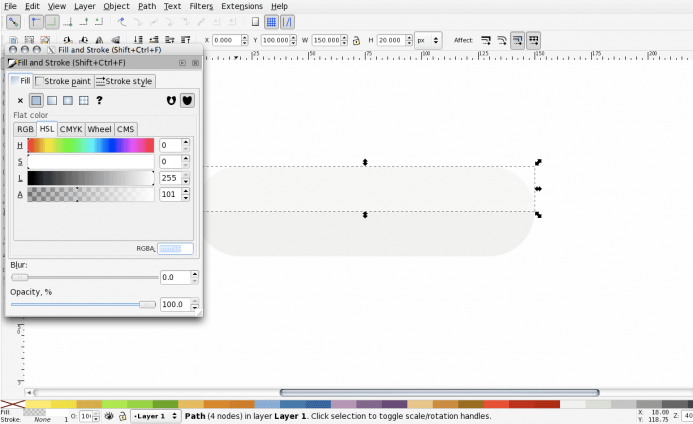Click the A alpha value stepper
Screen dimensions: 693x424
pyautogui.click(x=186, y=194)
